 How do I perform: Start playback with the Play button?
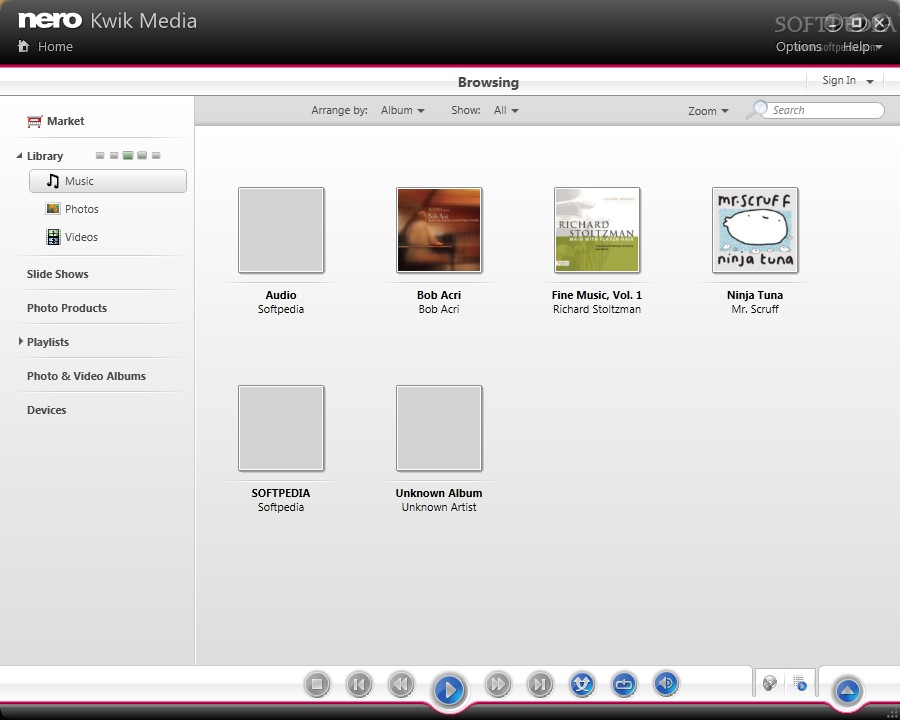(x=449, y=688)
